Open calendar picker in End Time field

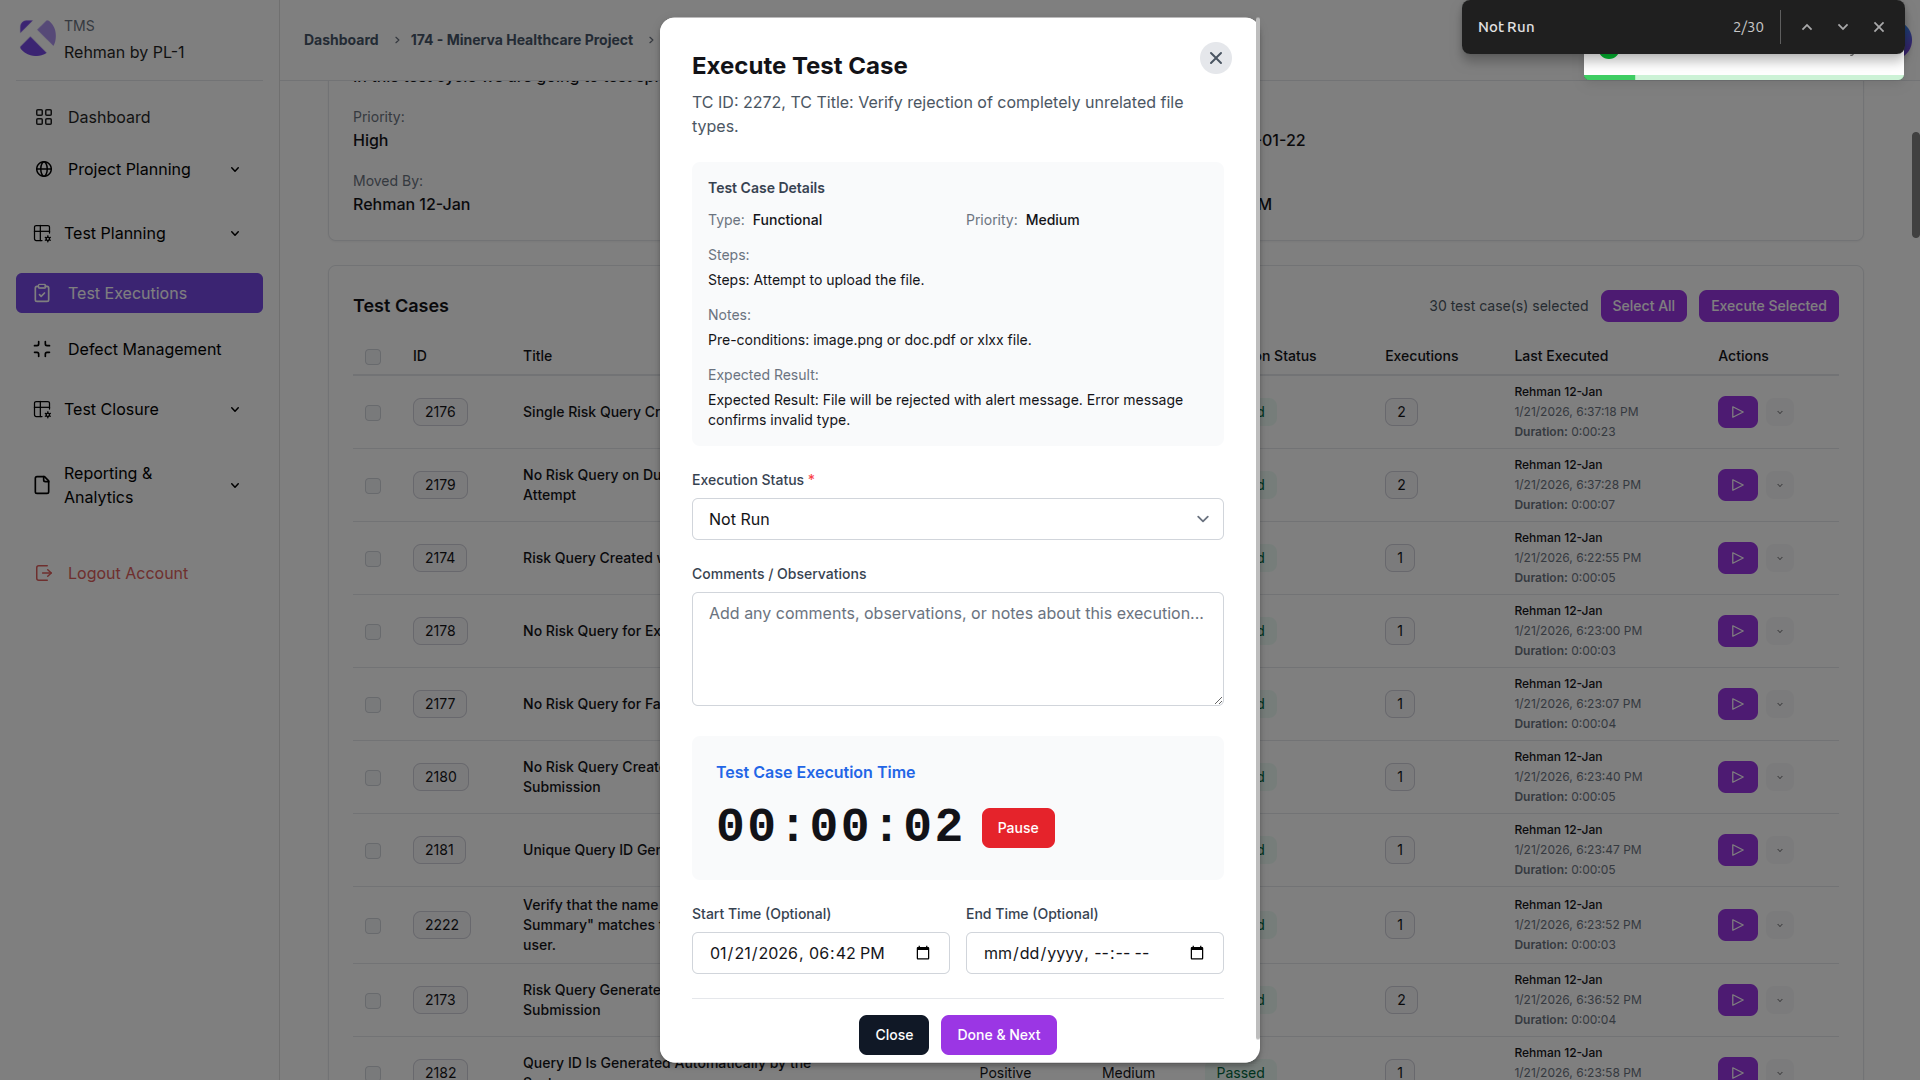(x=1197, y=953)
